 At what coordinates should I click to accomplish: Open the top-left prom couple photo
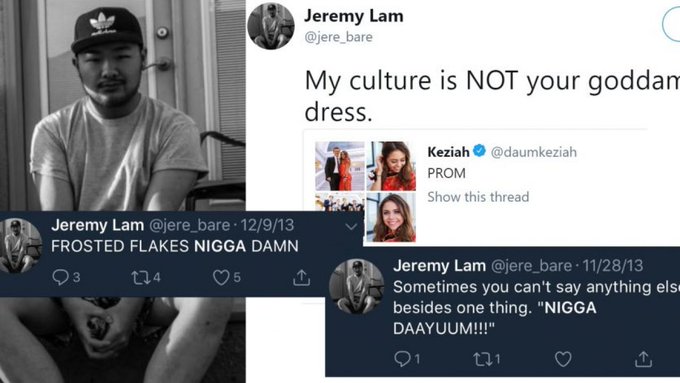(340, 166)
